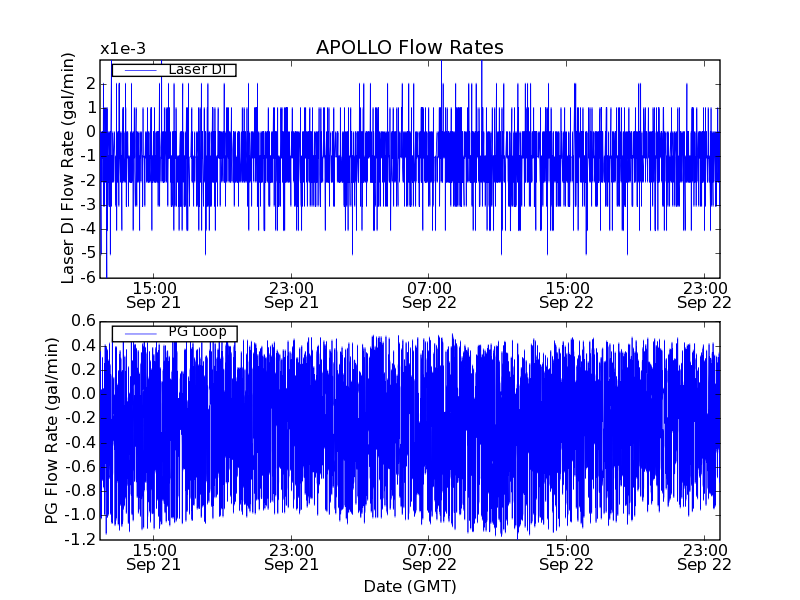This screenshot has width=800, height=600.
Task: Click the x1e-3 scale multiplier label
Action: point(123,49)
